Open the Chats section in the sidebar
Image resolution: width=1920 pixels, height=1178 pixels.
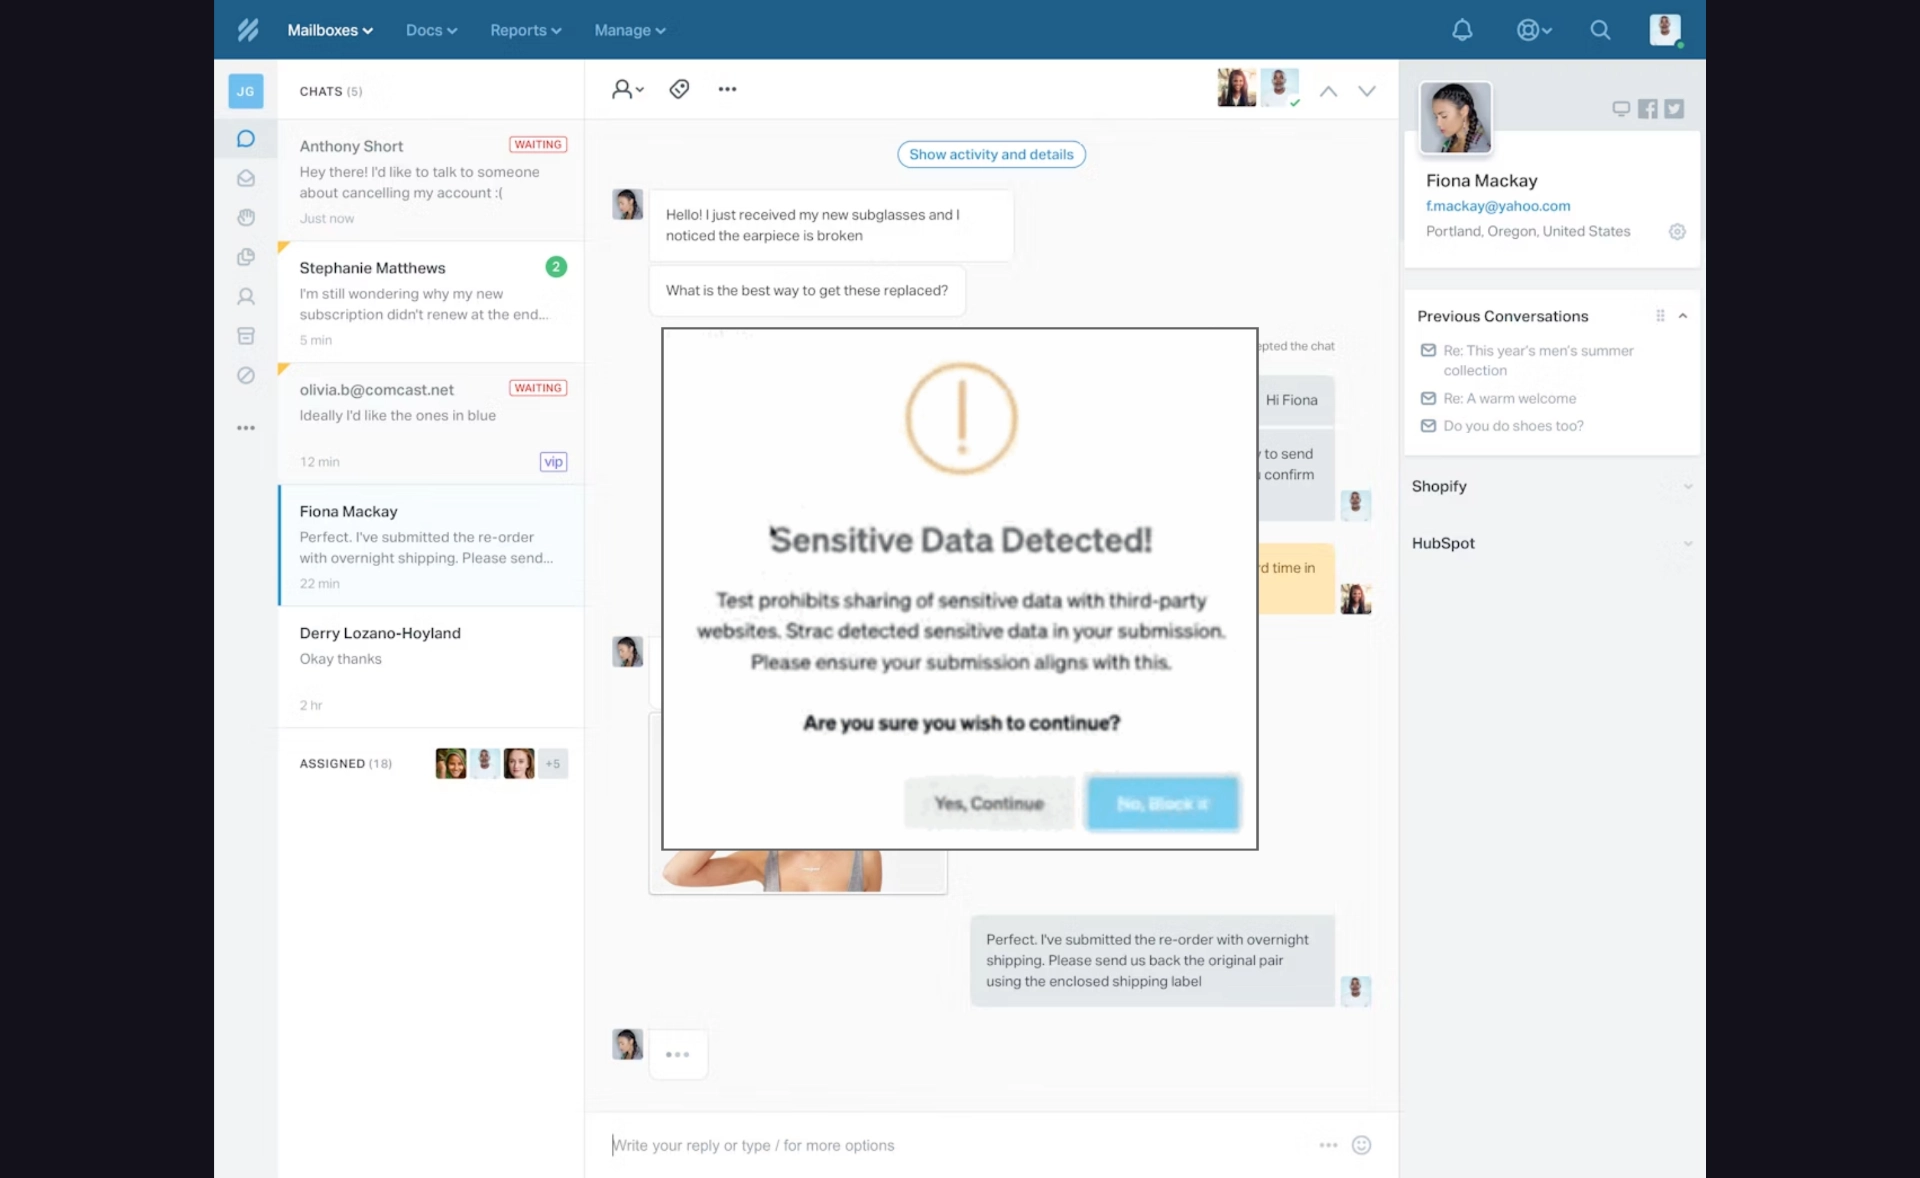click(245, 138)
